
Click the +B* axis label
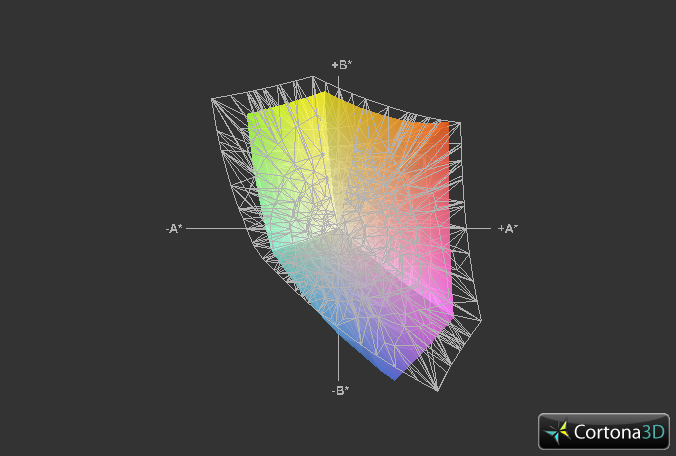click(x=341, y=65)
